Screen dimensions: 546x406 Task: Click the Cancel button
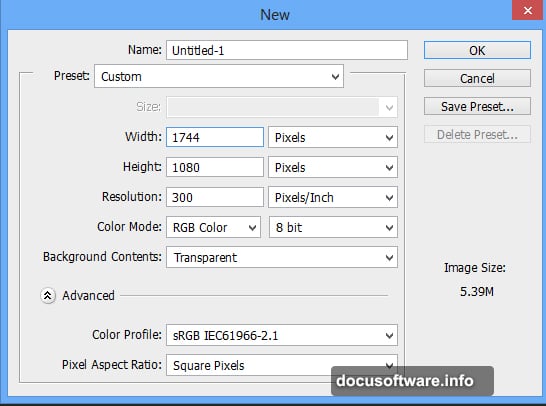coord(477,78)
